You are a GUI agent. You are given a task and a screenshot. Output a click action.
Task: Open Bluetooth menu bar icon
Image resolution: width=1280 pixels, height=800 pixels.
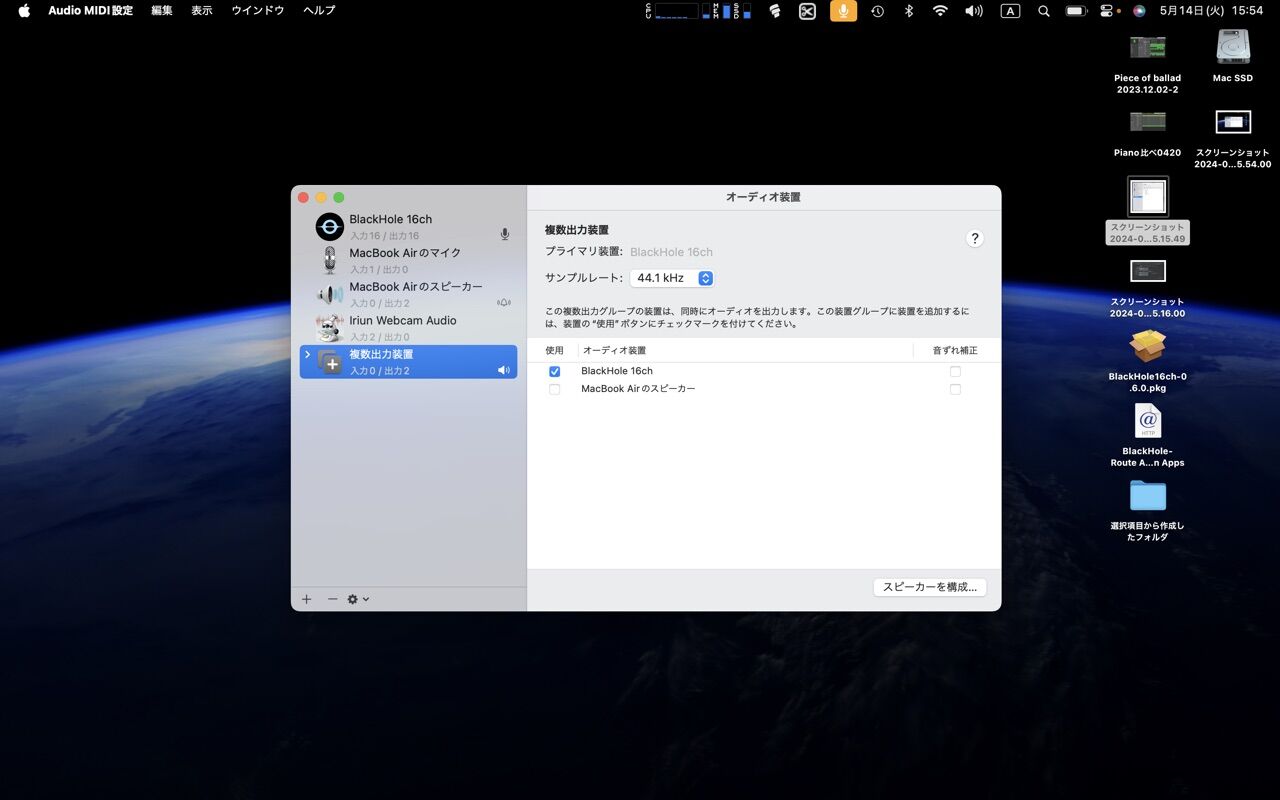(909, 11)
